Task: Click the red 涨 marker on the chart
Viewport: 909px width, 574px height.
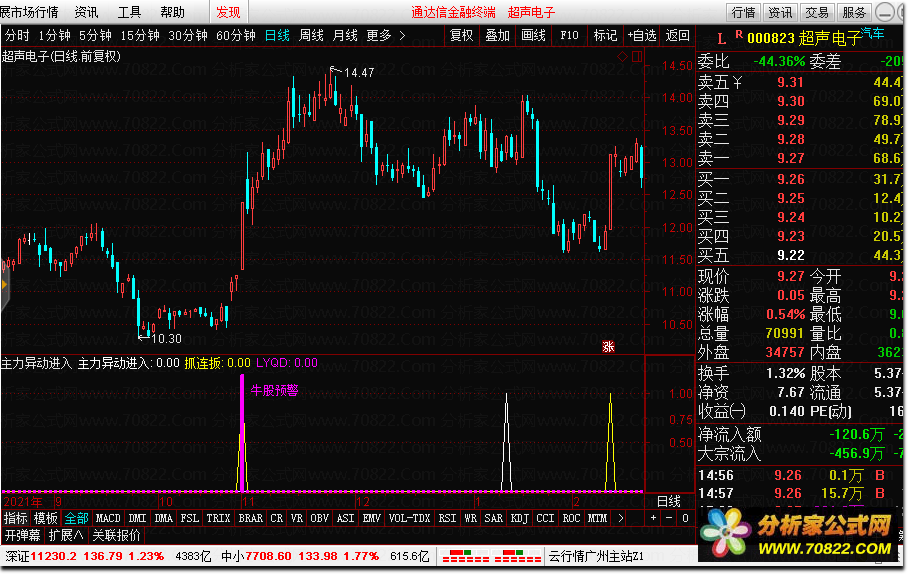Action: (608, 347)
